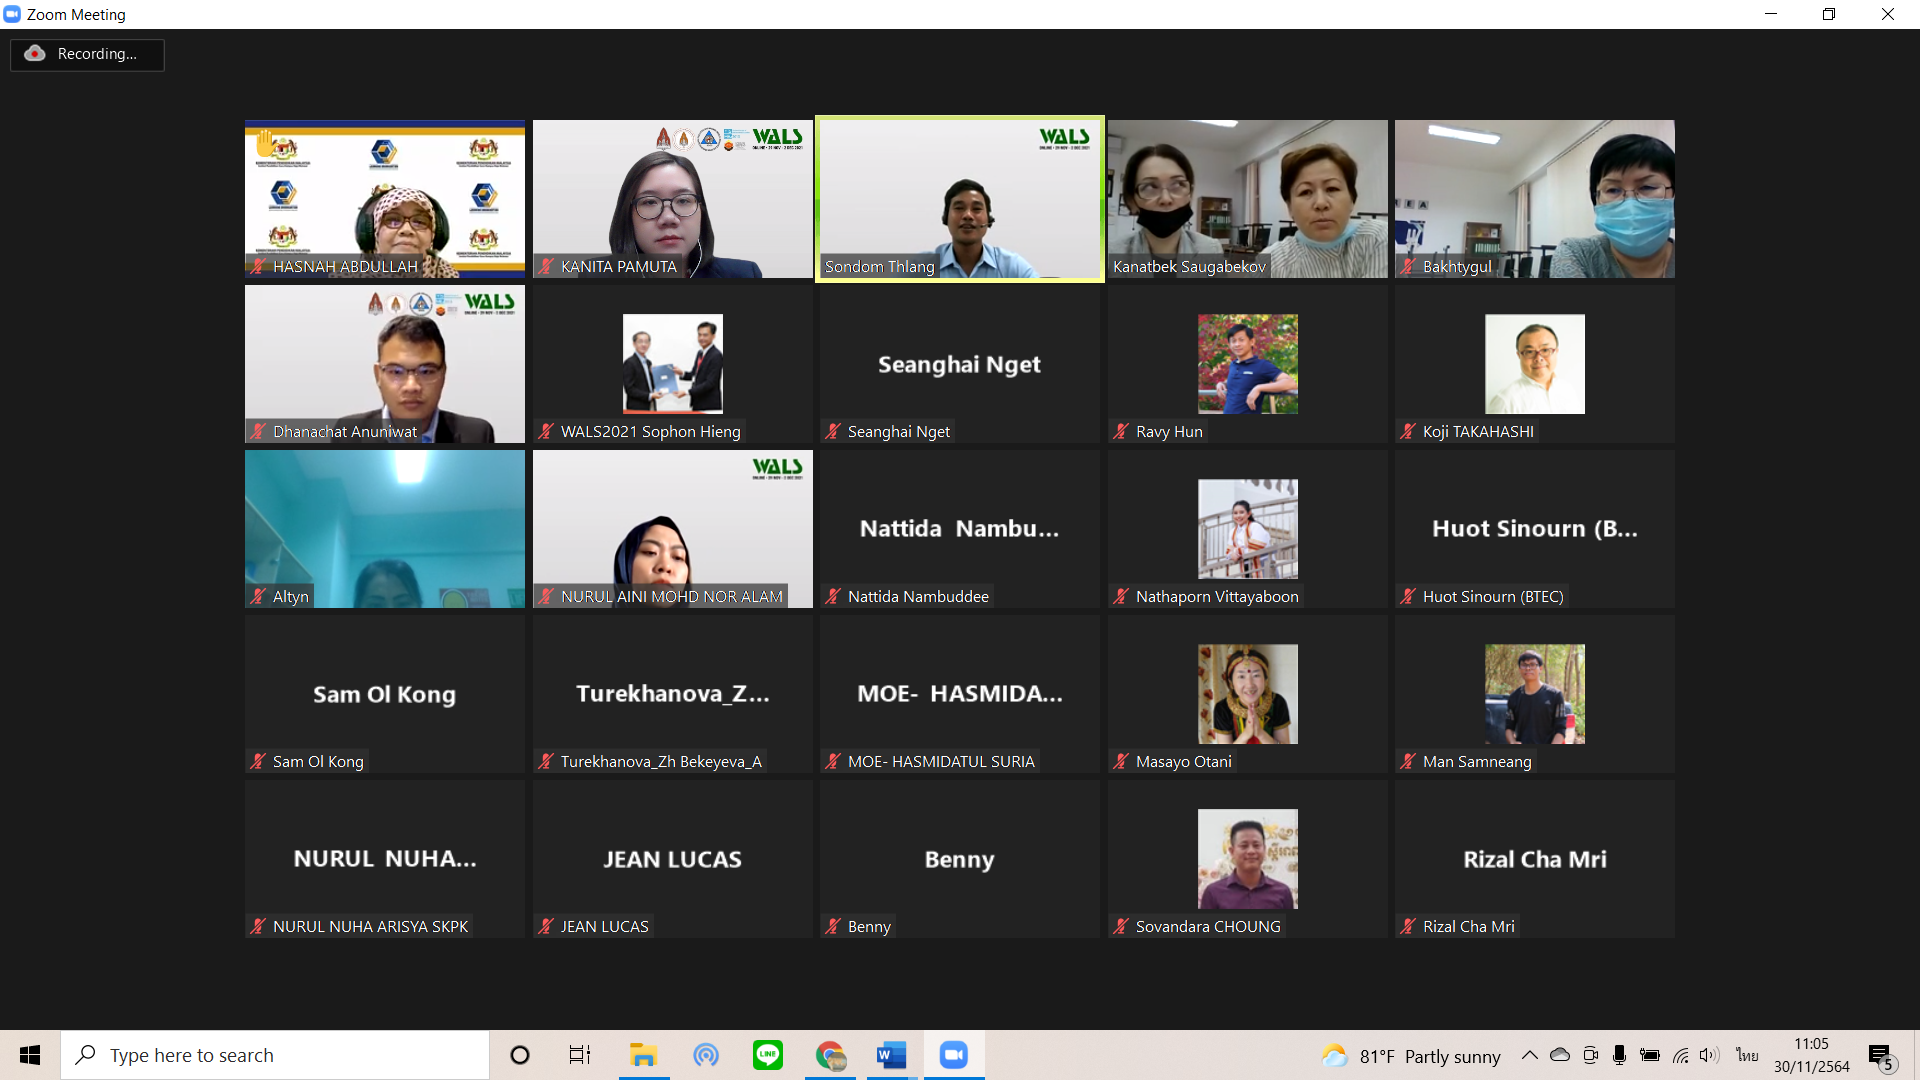Open the notification center icon
This screenshot has height=1080, width=1920.
pos(1880,1056)
